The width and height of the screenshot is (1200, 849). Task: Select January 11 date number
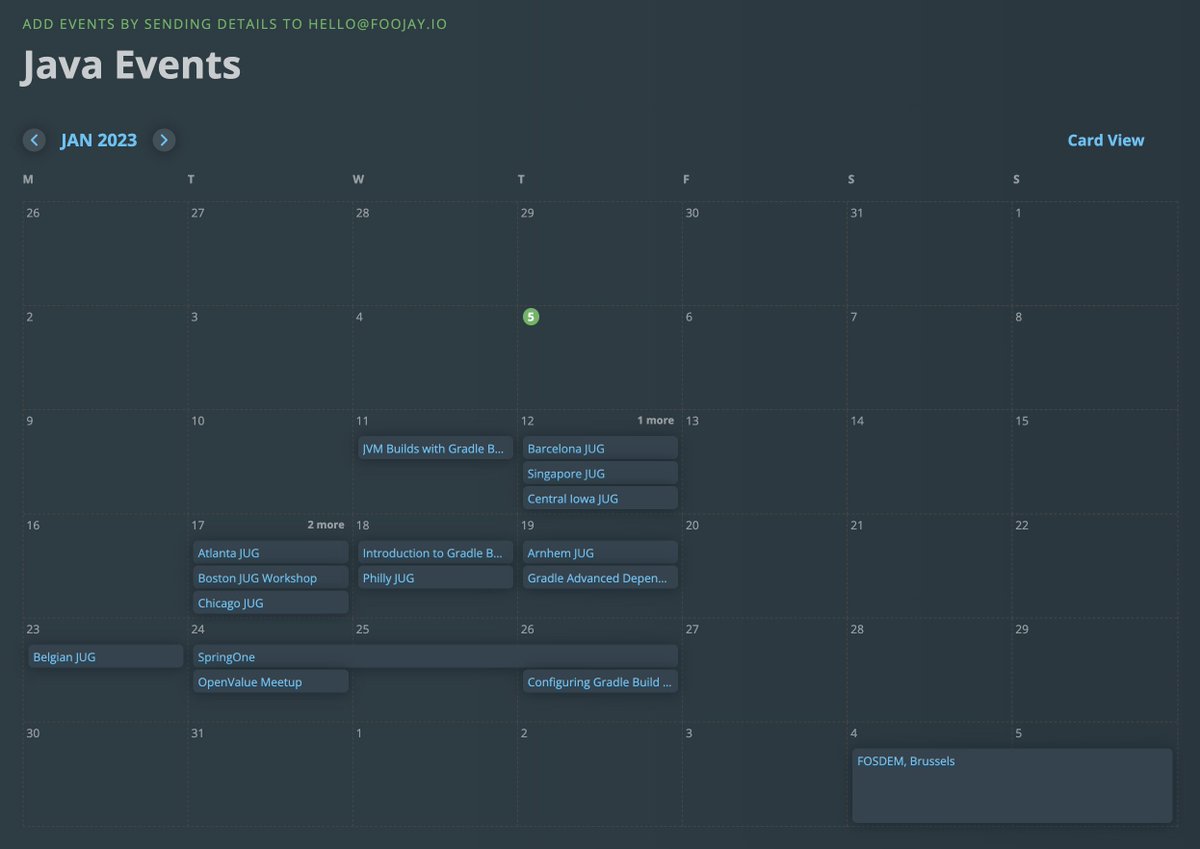pyautogui.click(x=362, y=420)
